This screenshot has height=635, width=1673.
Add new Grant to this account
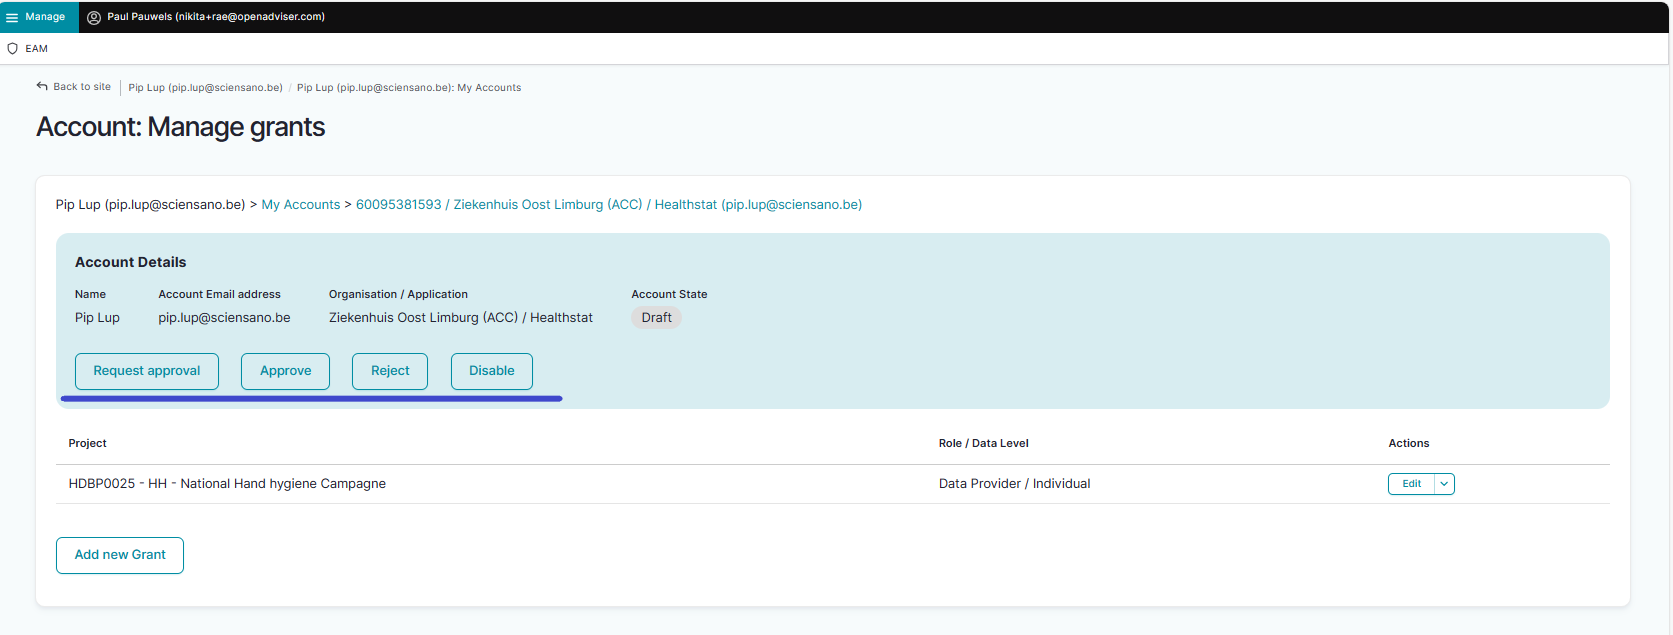click(x=120, y=555)
